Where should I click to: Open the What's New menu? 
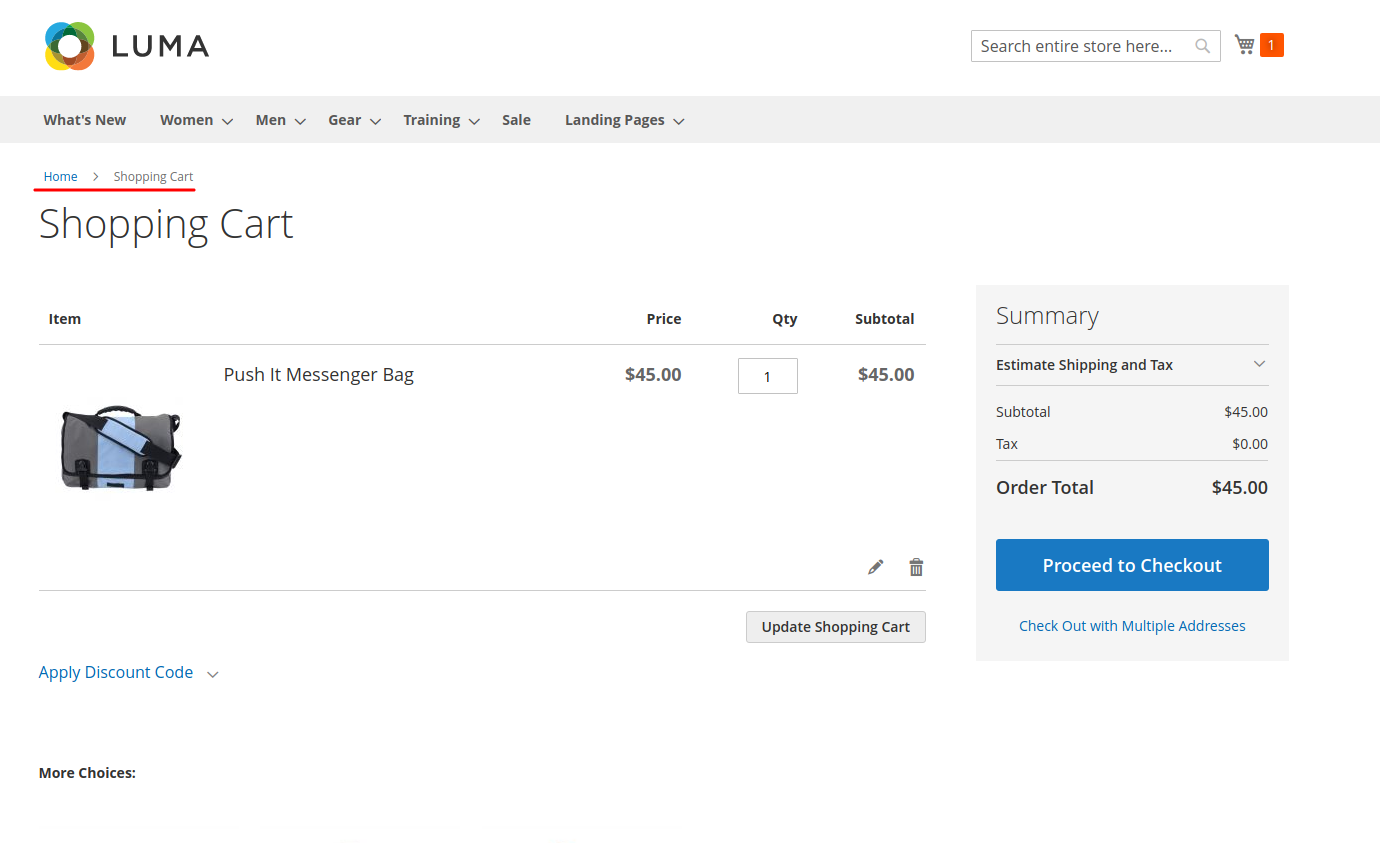(84, 119)
